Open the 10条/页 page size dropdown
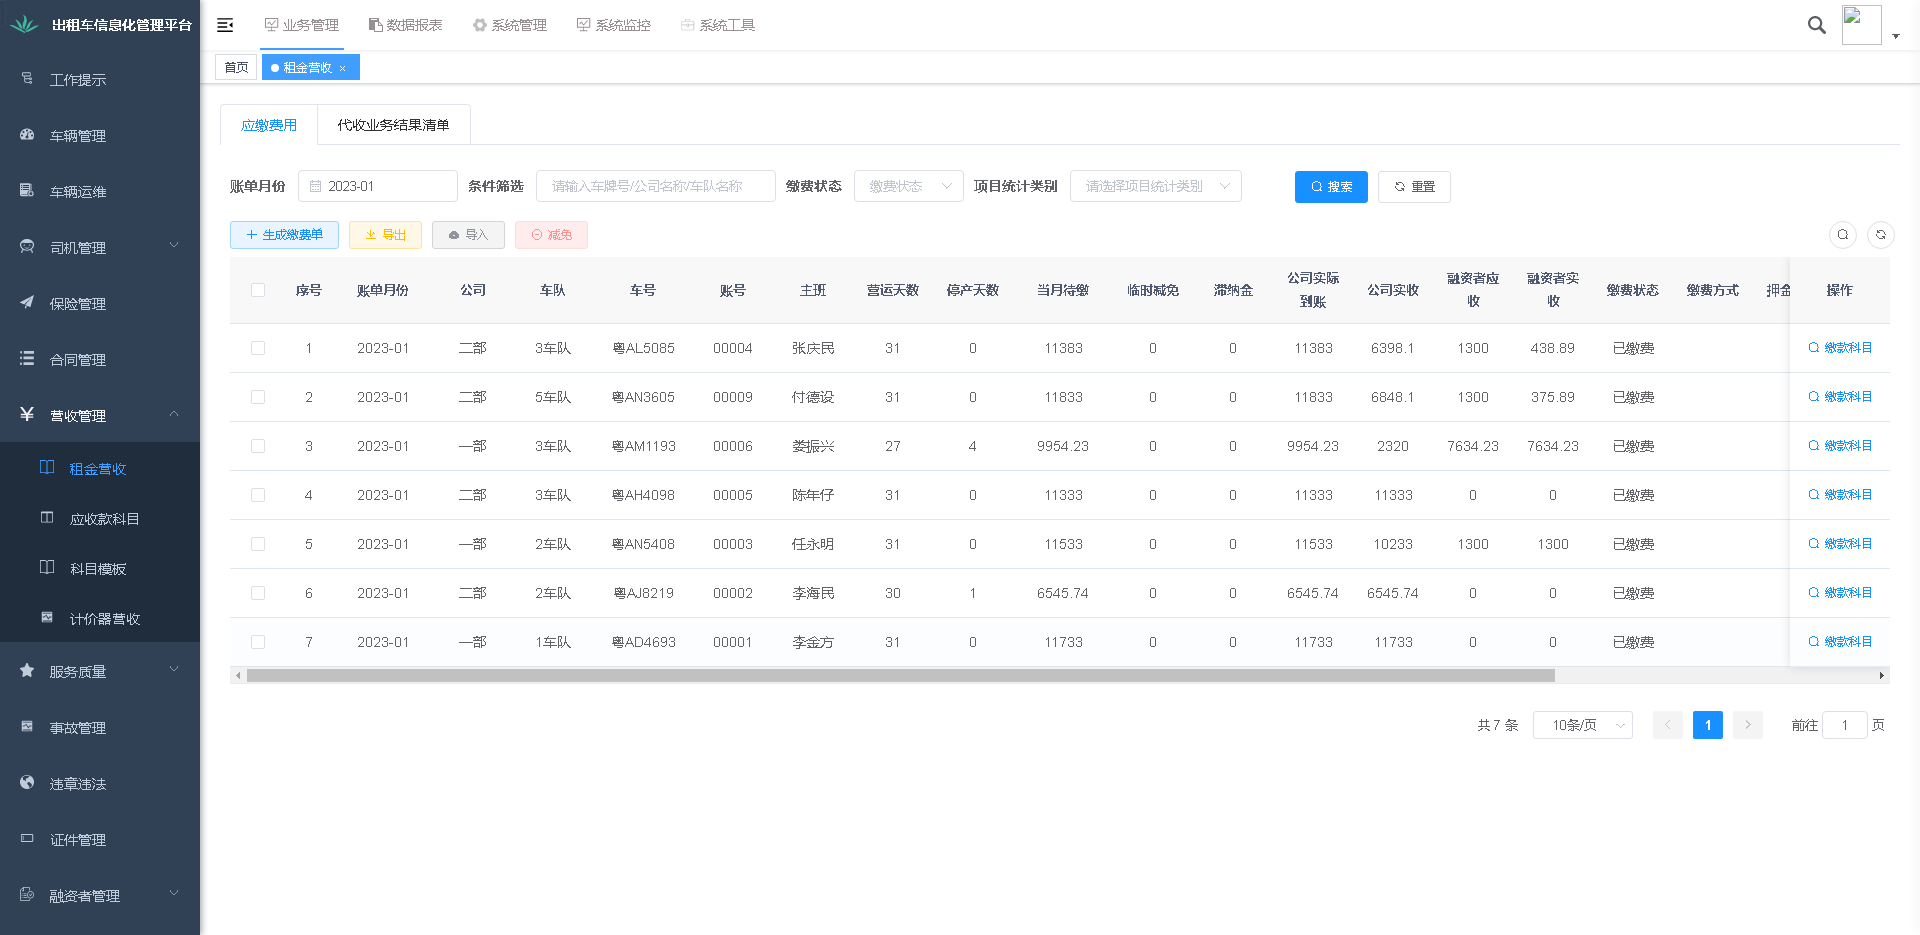 [x=1582, y=725]
